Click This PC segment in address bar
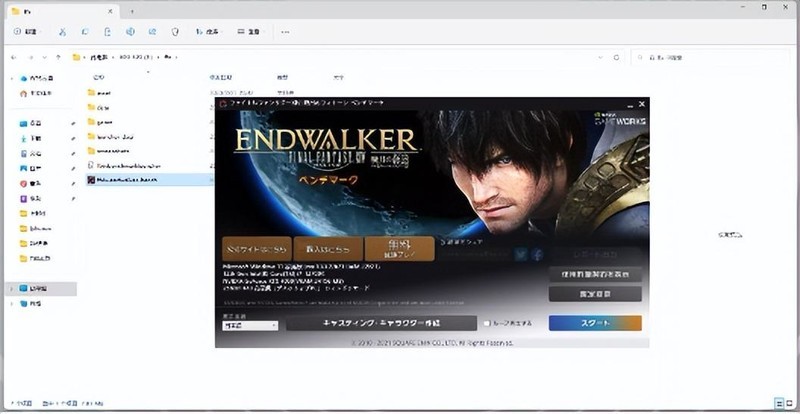Viewport: 800px width, 414px height. 98,57
